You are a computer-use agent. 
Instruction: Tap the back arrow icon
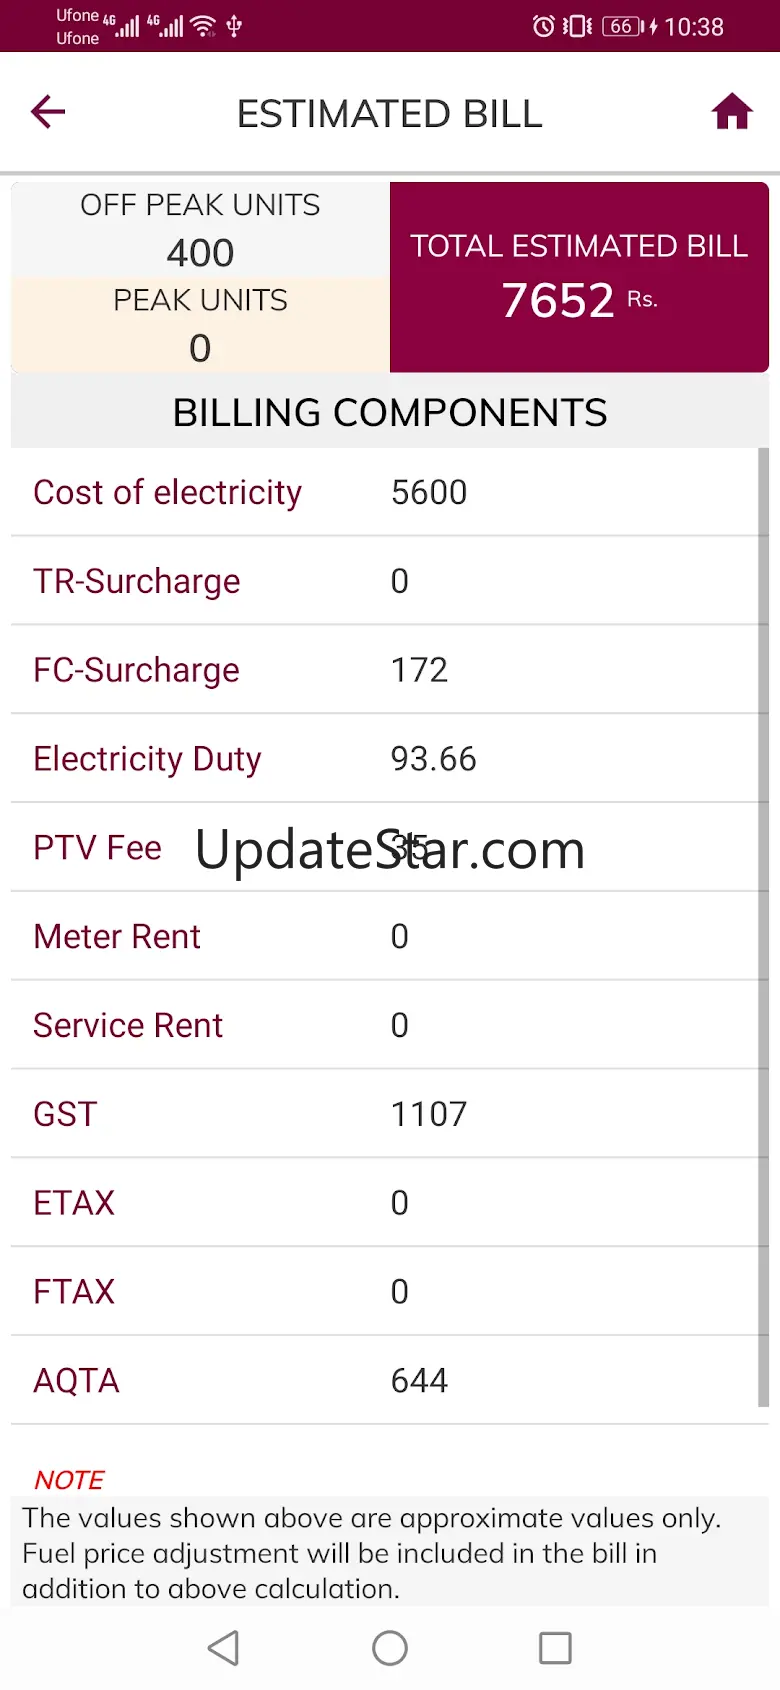[x=48, y=112]
